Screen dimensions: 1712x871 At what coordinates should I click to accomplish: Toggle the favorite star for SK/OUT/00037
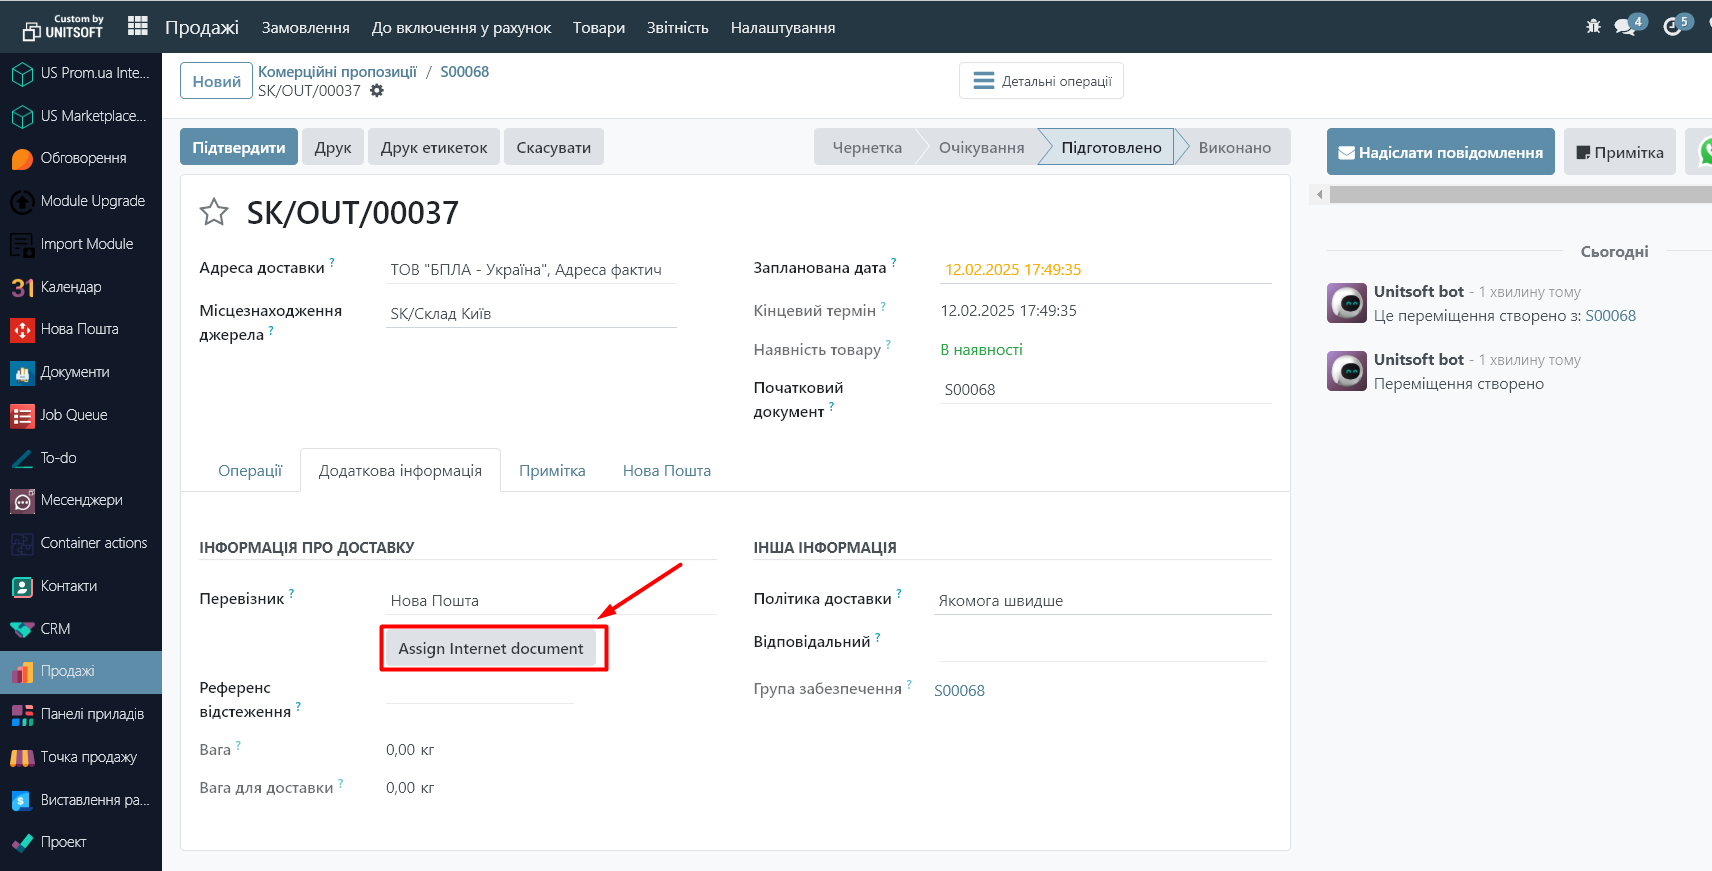[x=214, y=212]
